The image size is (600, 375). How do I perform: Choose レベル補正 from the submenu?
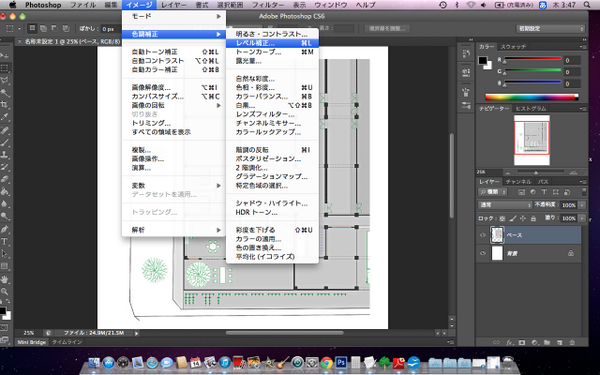[272, 43]
